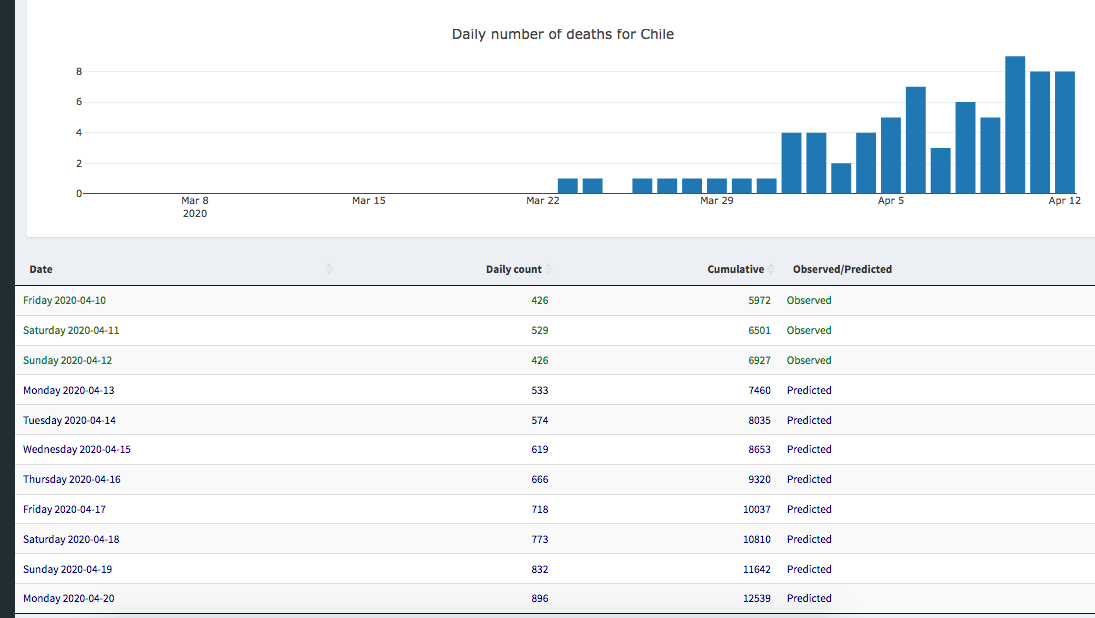Click cumulative value 10037
Screen dimensions: 1095x618
[x=759, y=509]
